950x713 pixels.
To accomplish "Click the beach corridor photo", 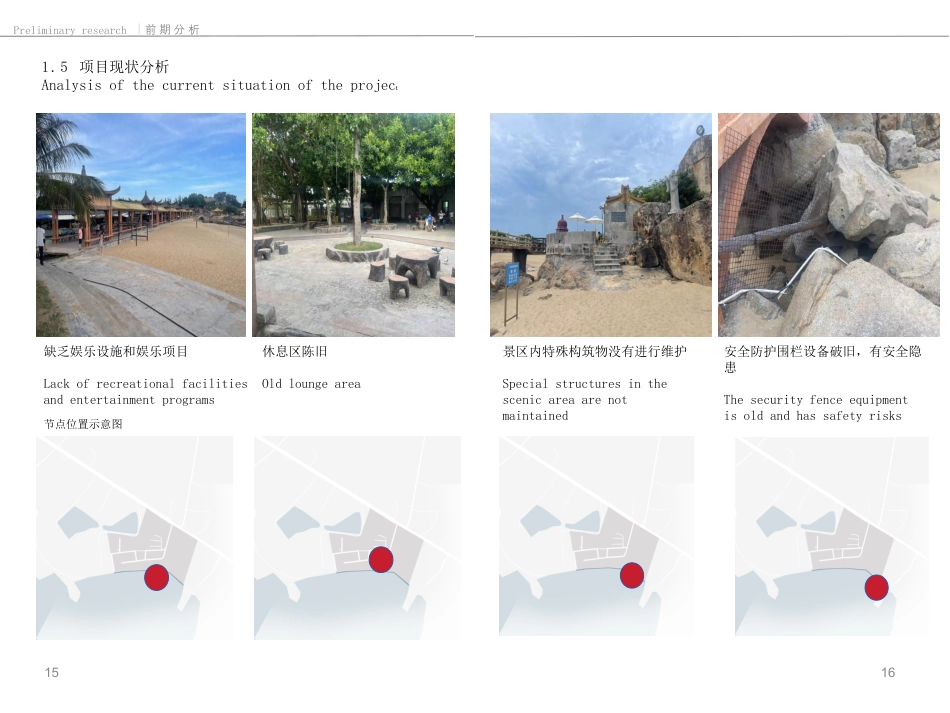I will coord(140,224).
